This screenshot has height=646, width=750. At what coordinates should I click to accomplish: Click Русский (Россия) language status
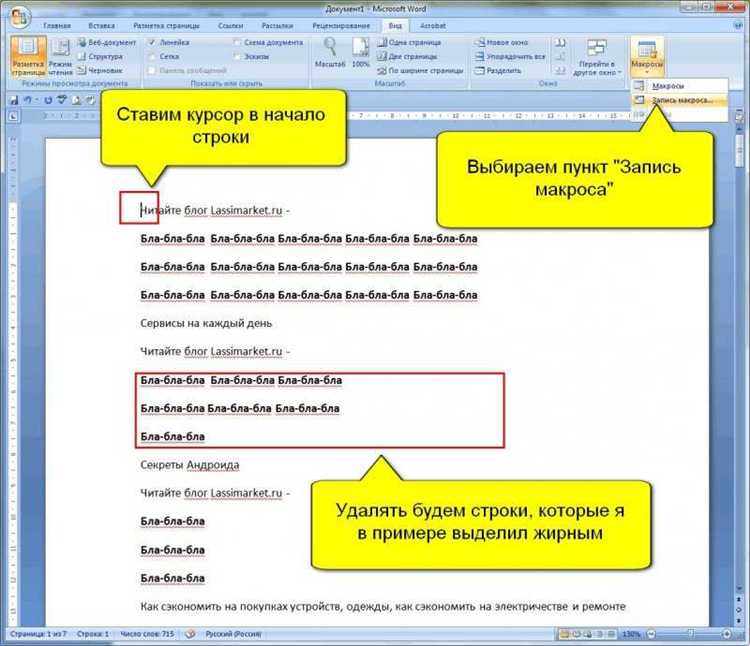(x=233, y=634)
